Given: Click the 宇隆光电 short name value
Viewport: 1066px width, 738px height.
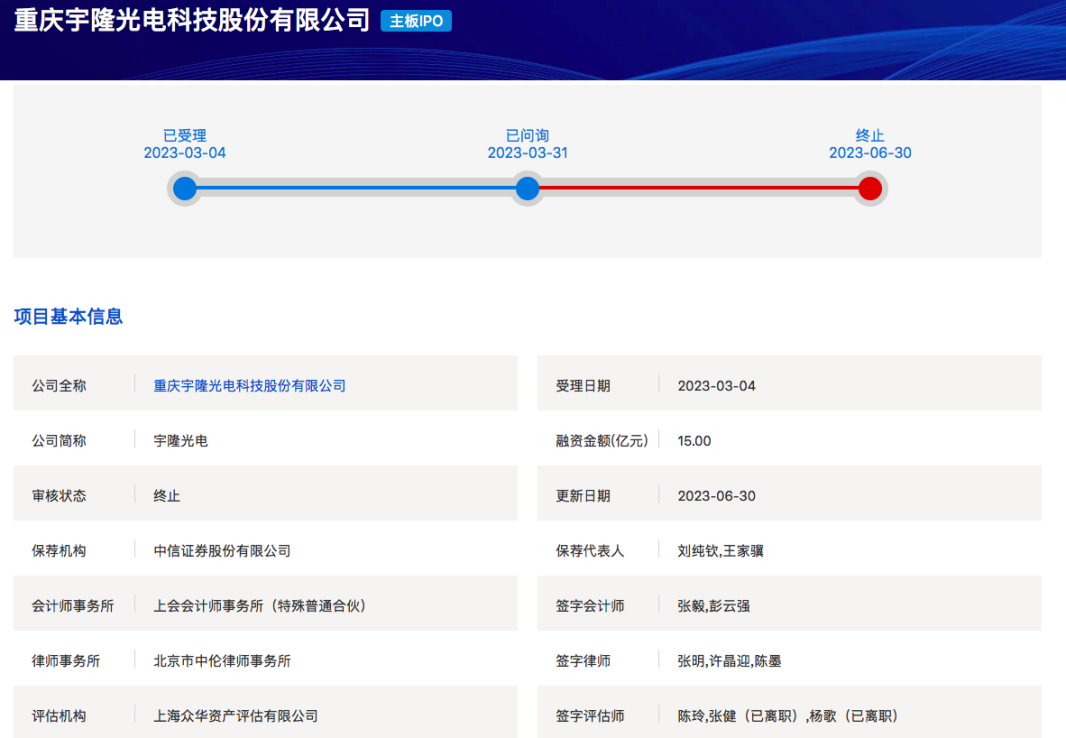Looking at the screenshot, I should 181,441.
